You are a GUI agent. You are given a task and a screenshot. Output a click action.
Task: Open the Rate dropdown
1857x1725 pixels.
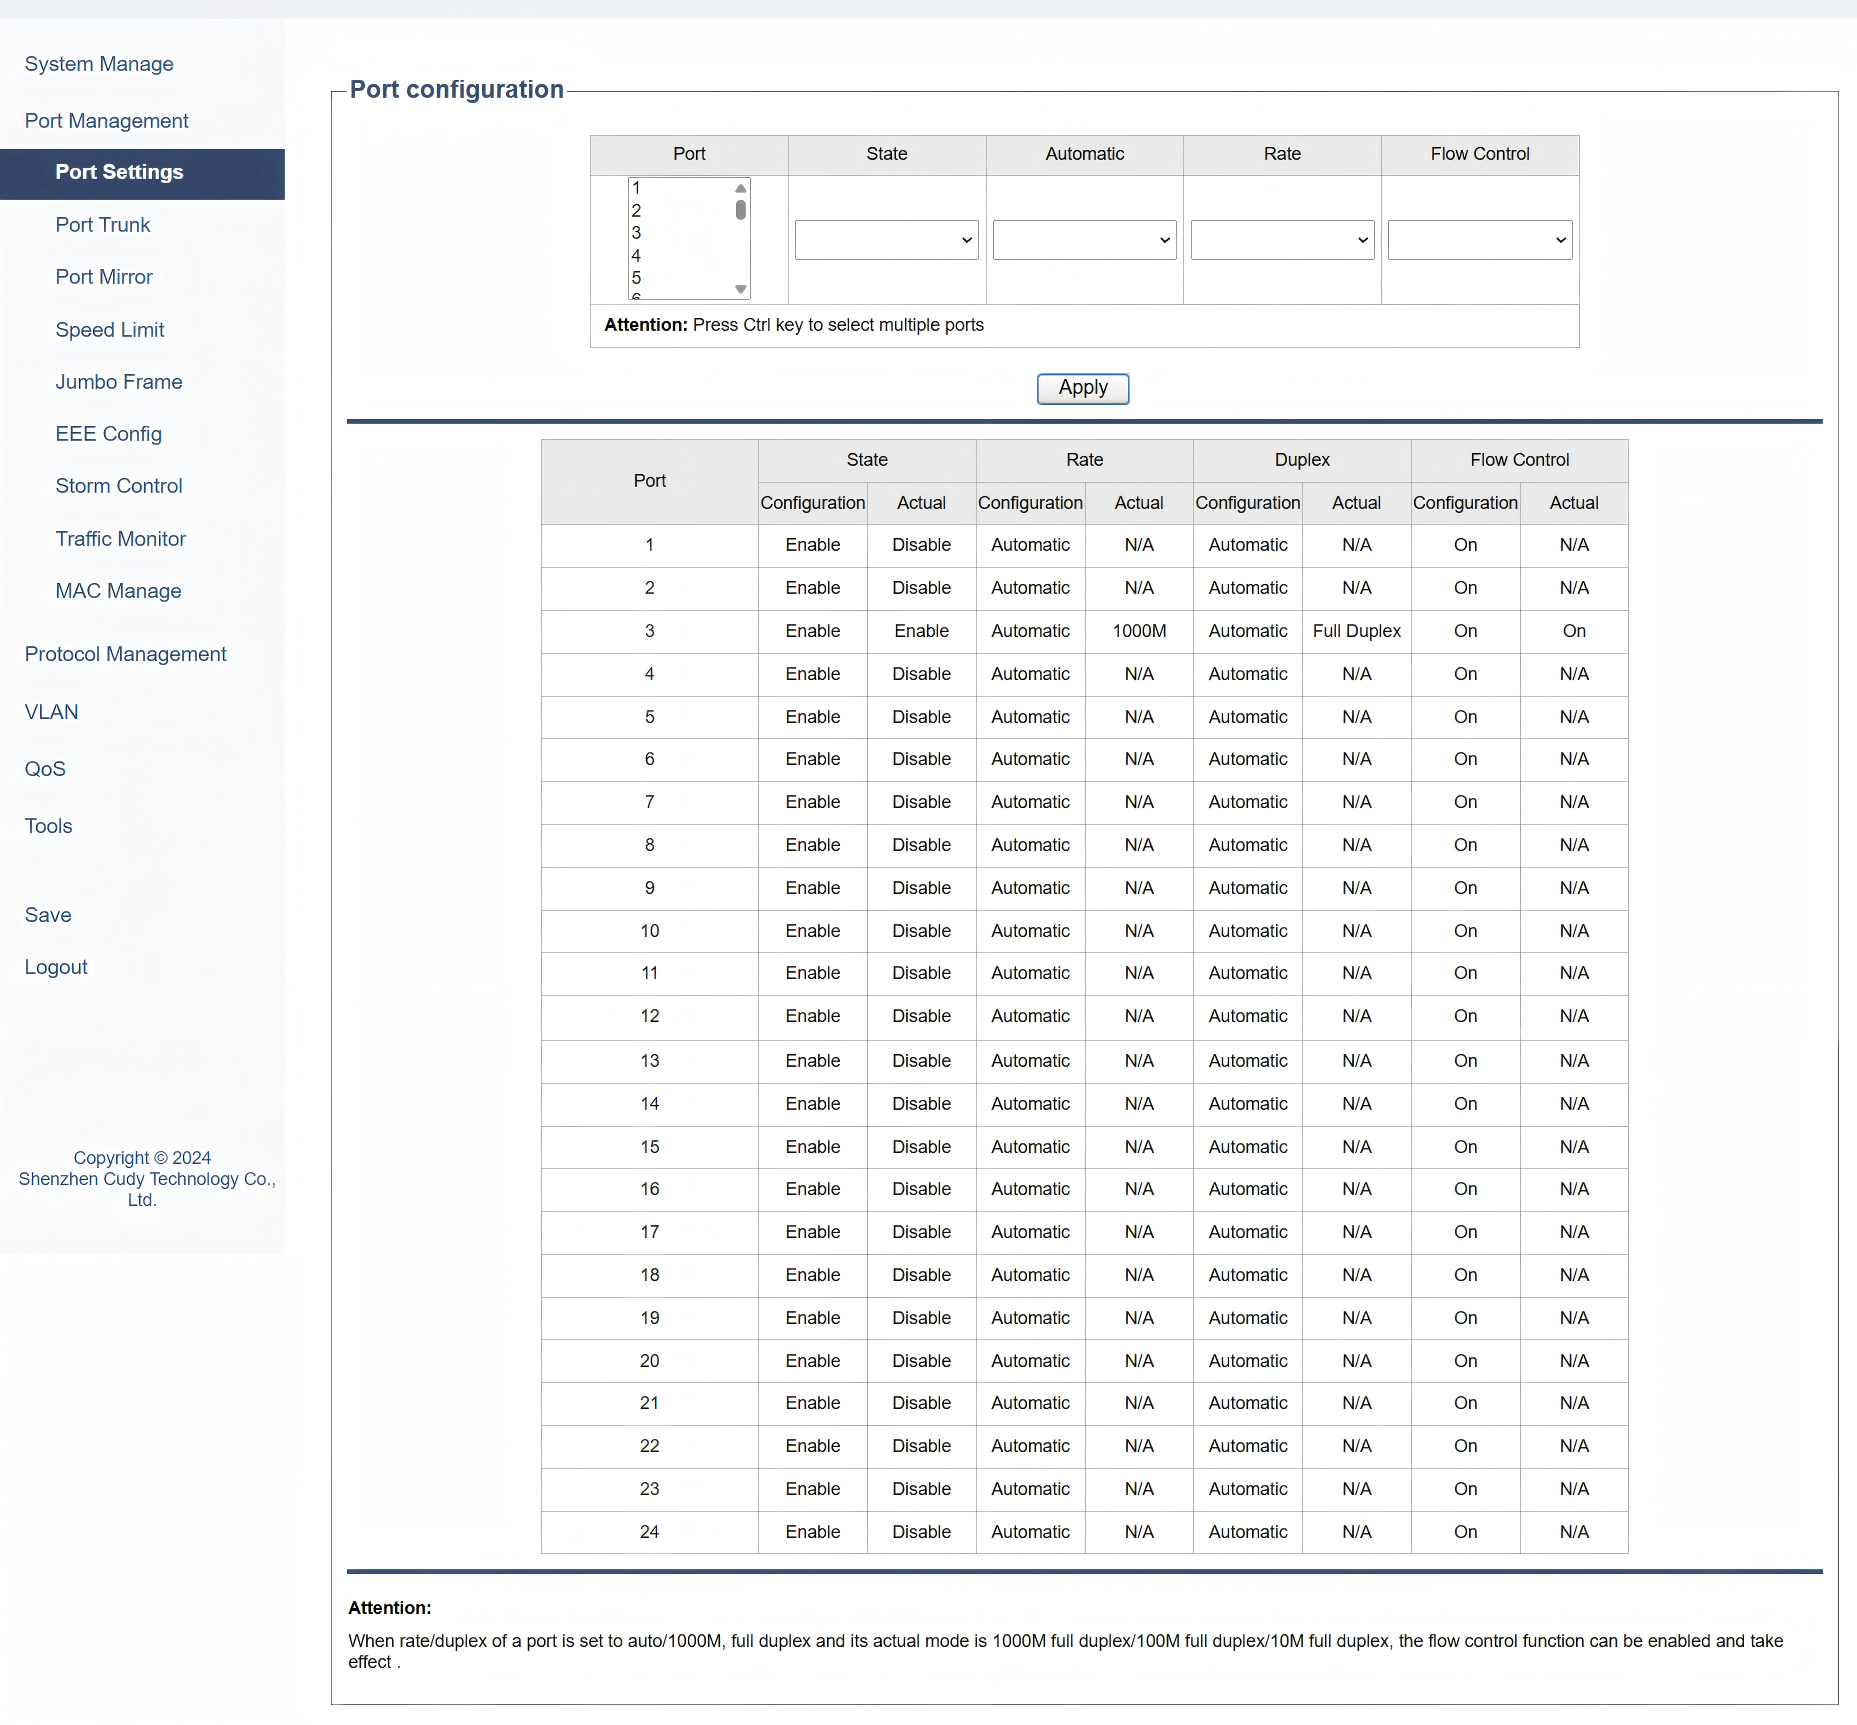pos(1282,240)
